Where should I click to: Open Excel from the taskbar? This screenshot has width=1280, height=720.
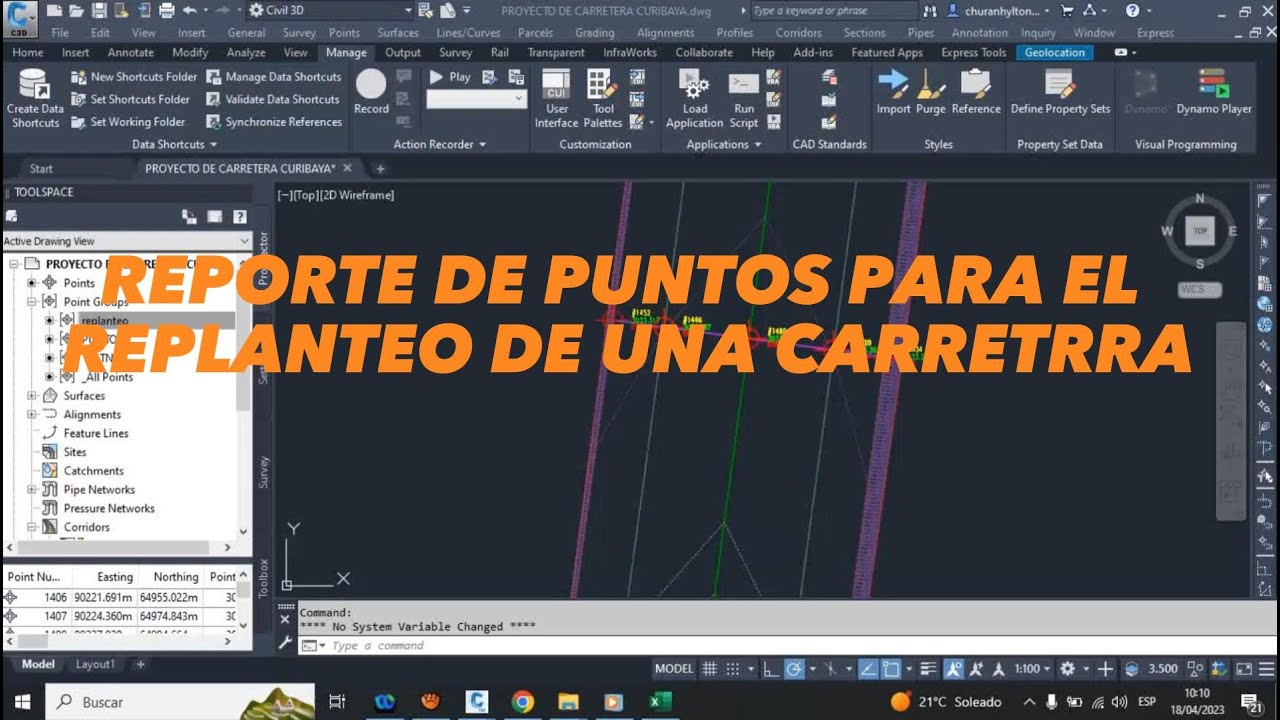point(659,702)
